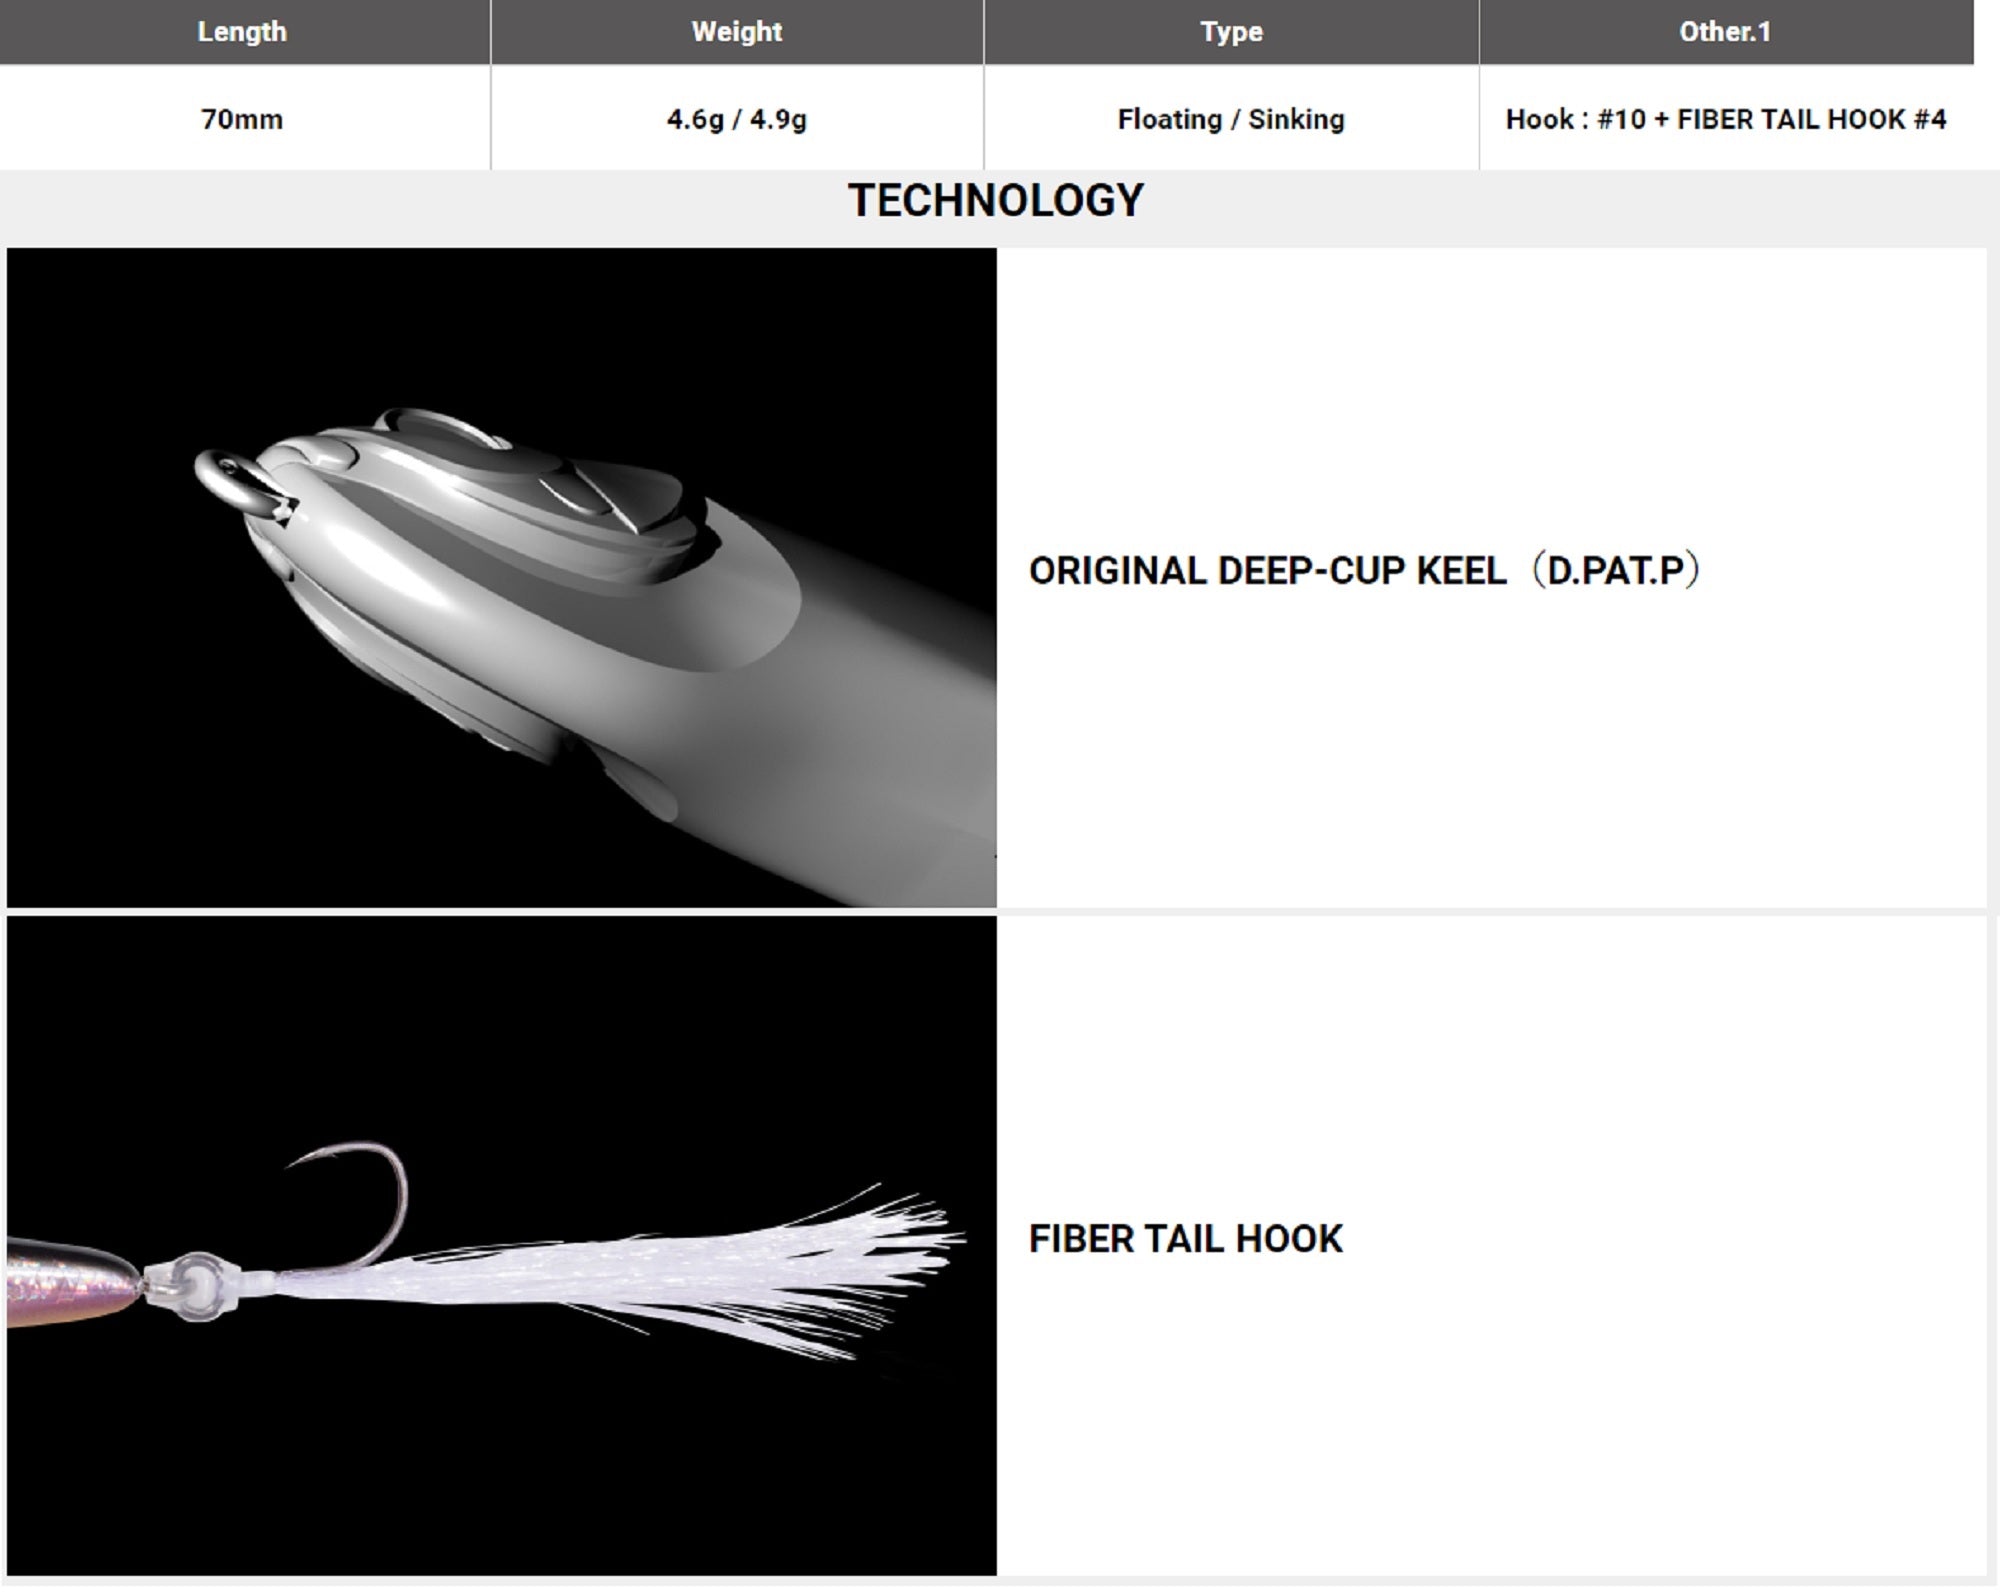Click the Other.1 column header

pos(1725,32)
